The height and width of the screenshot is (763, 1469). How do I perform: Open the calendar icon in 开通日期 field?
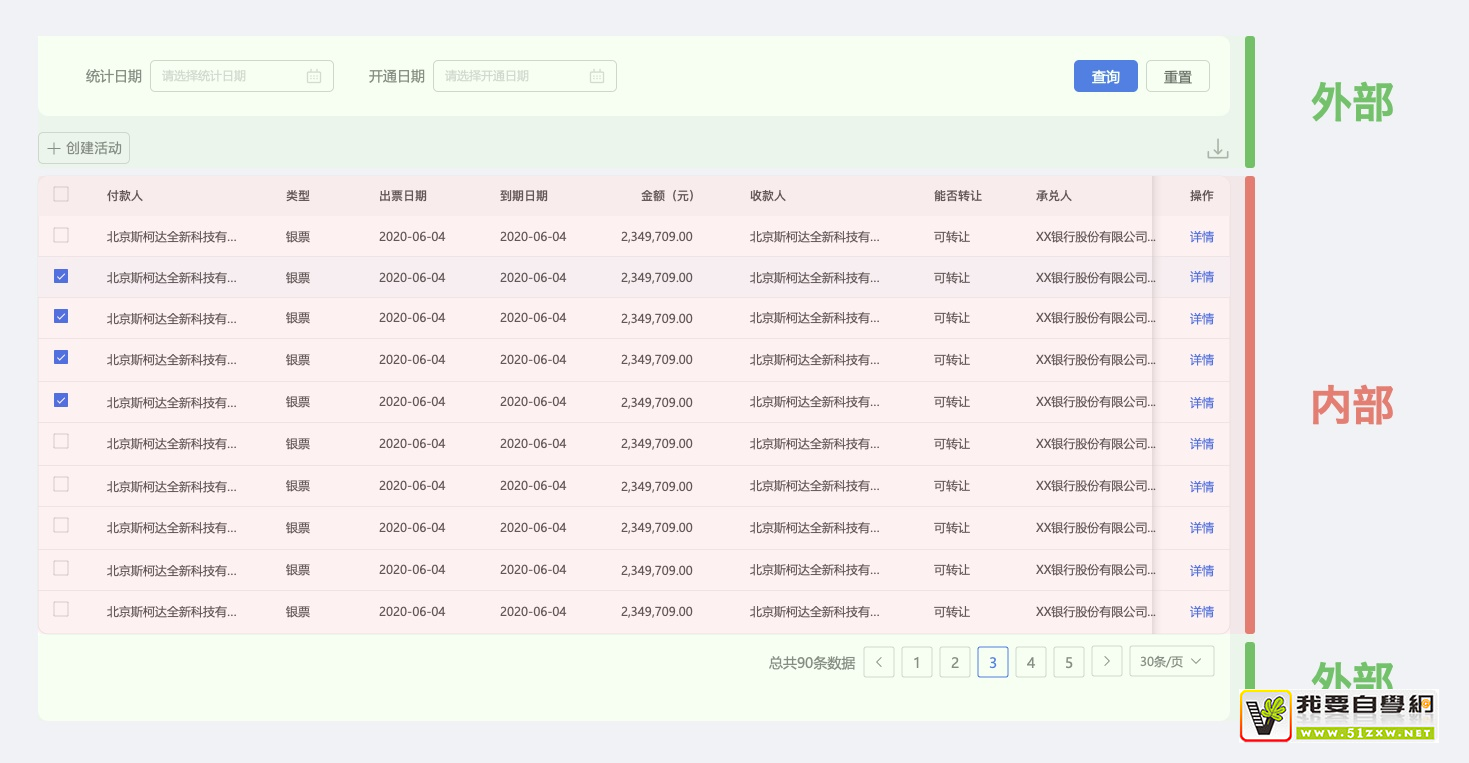[x=597, y=76]
